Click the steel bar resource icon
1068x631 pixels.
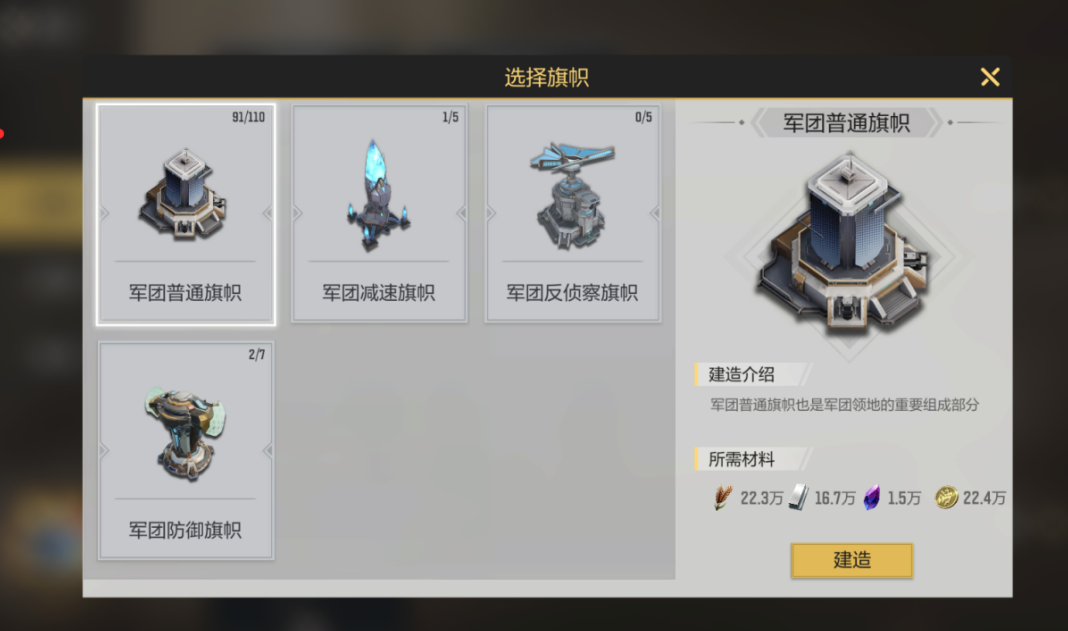click(798, 498)
